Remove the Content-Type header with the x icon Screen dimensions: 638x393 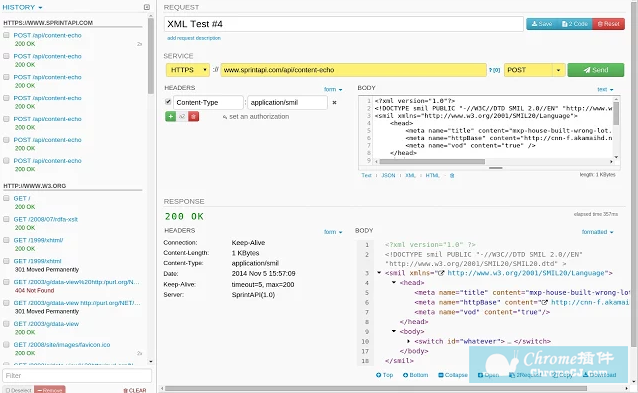(x=334, y=103)
